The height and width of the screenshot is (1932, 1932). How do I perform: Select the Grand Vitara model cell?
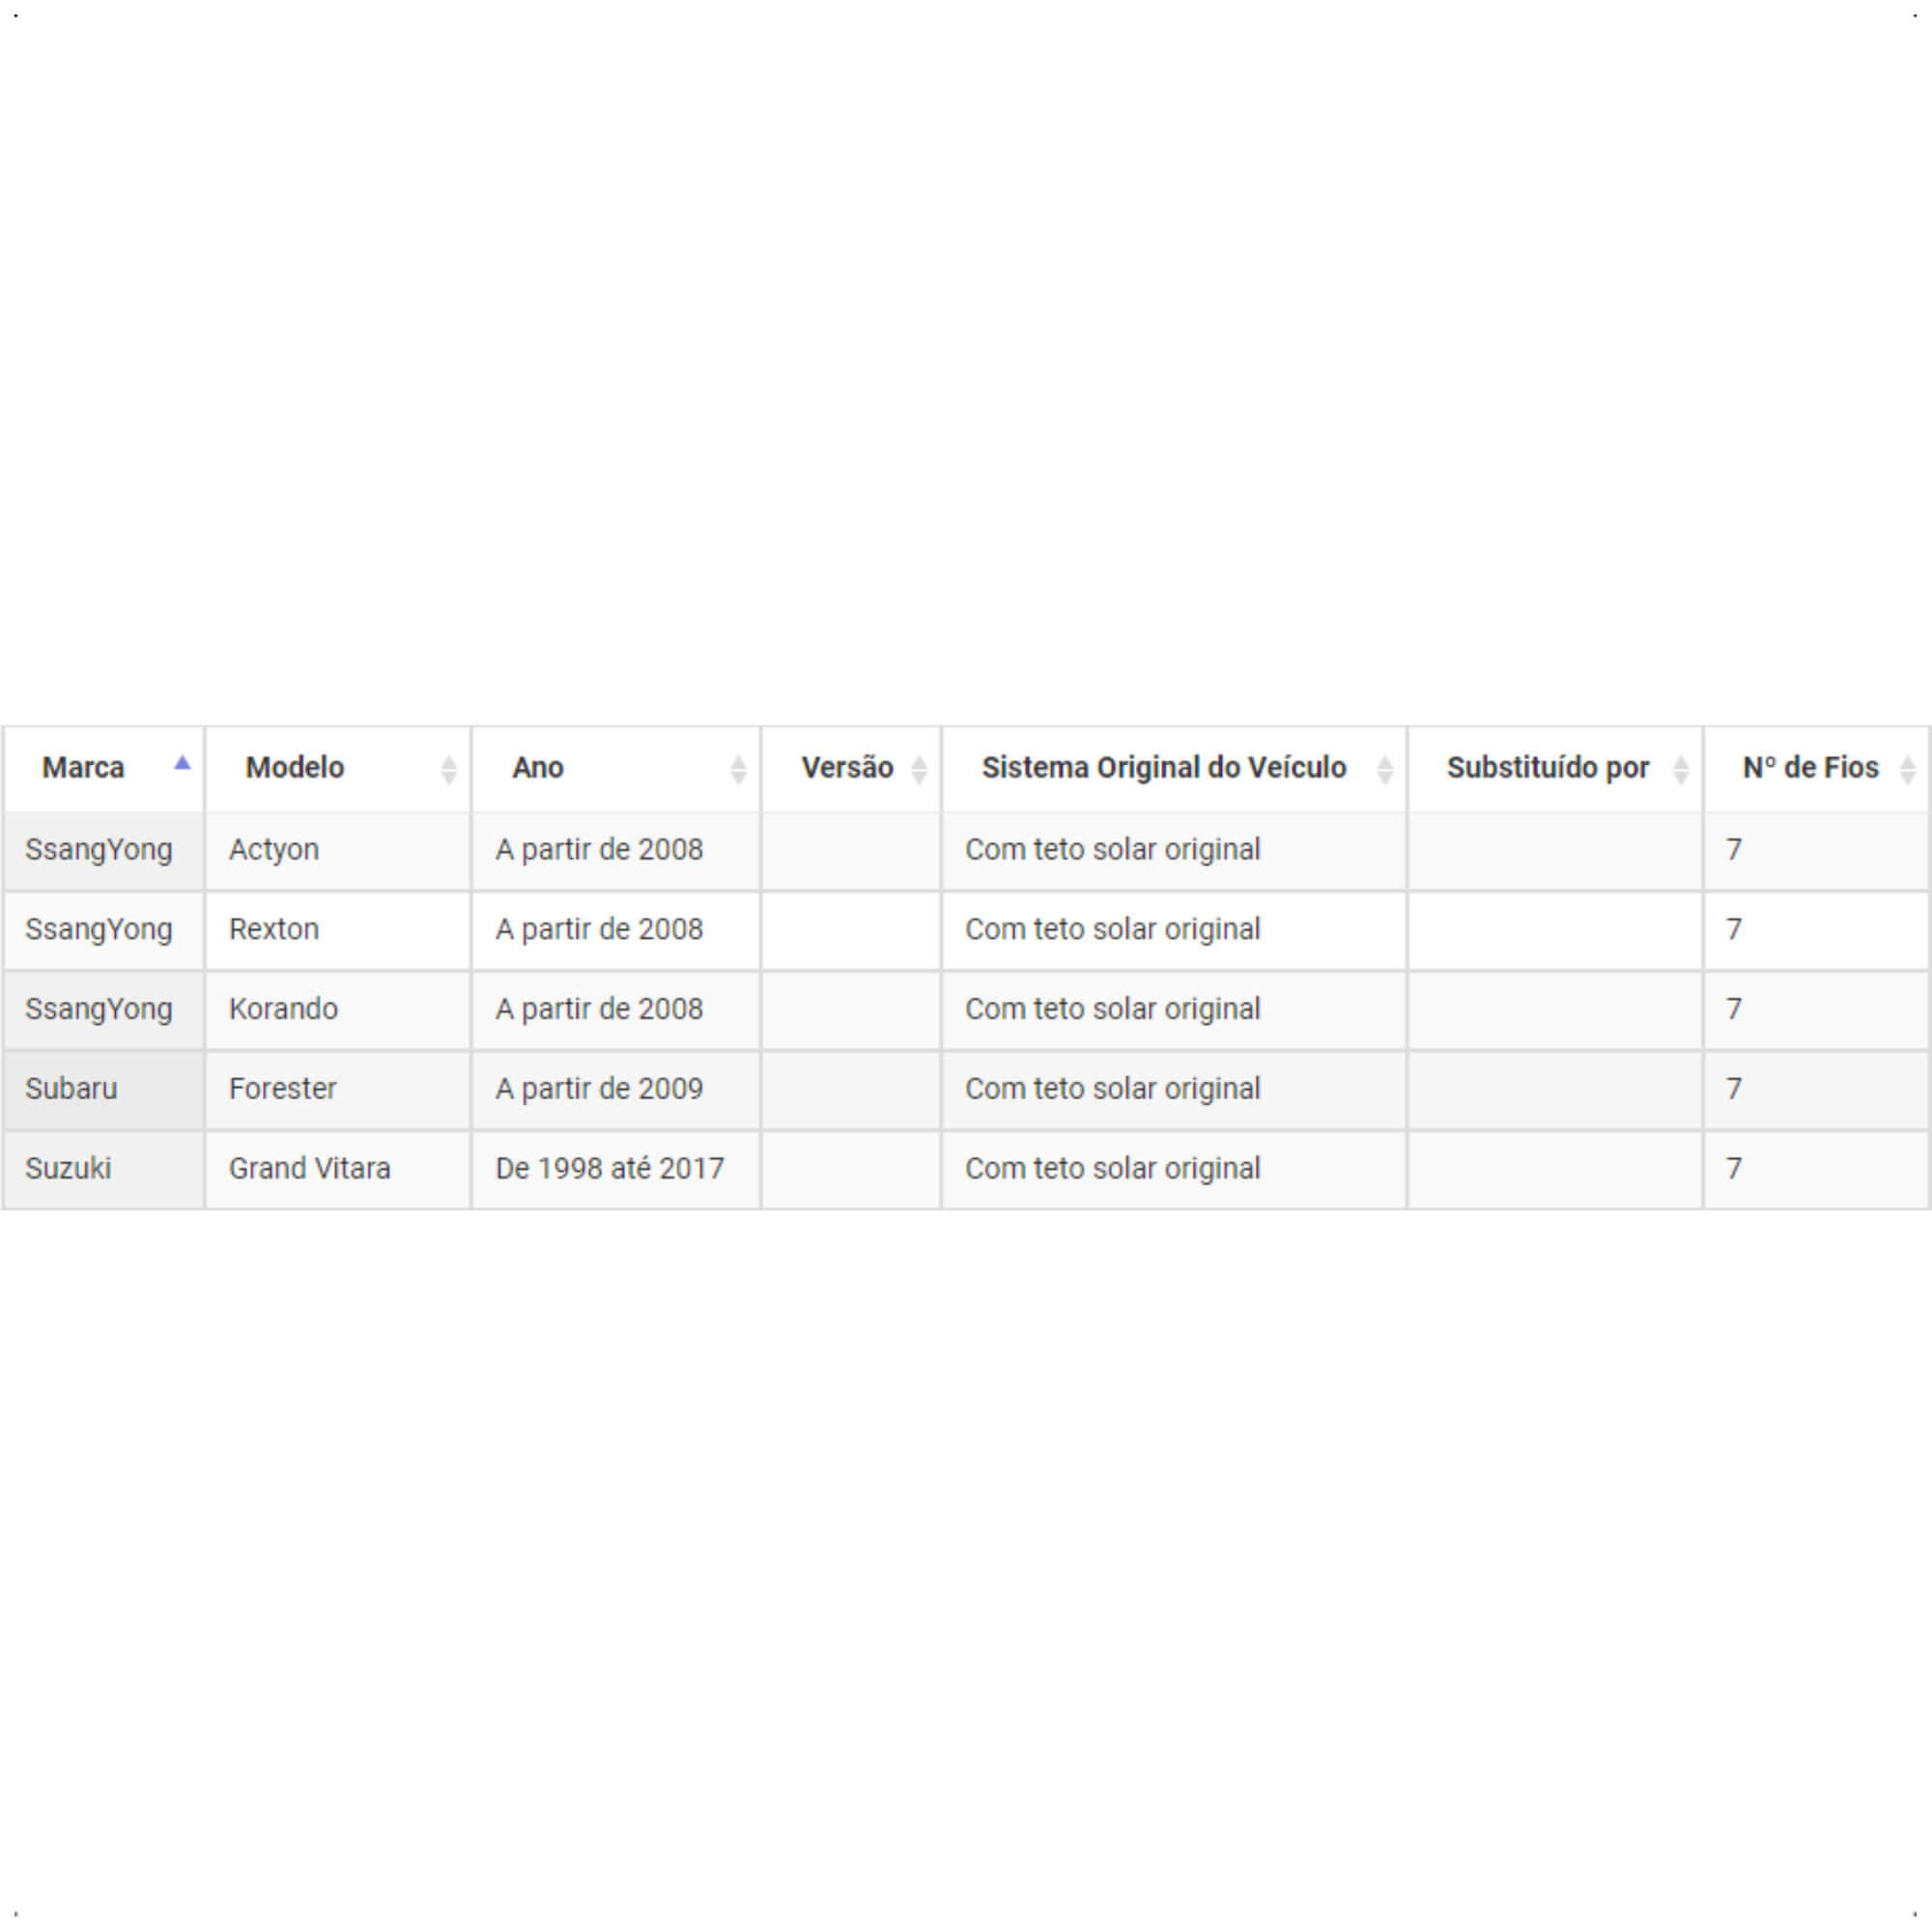pos(338,1169)
